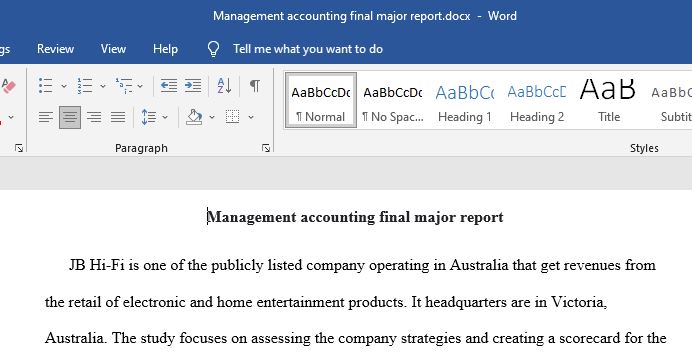Open the View ribbon tab
This screenshot has height=360, width=692.
[113, 49]
